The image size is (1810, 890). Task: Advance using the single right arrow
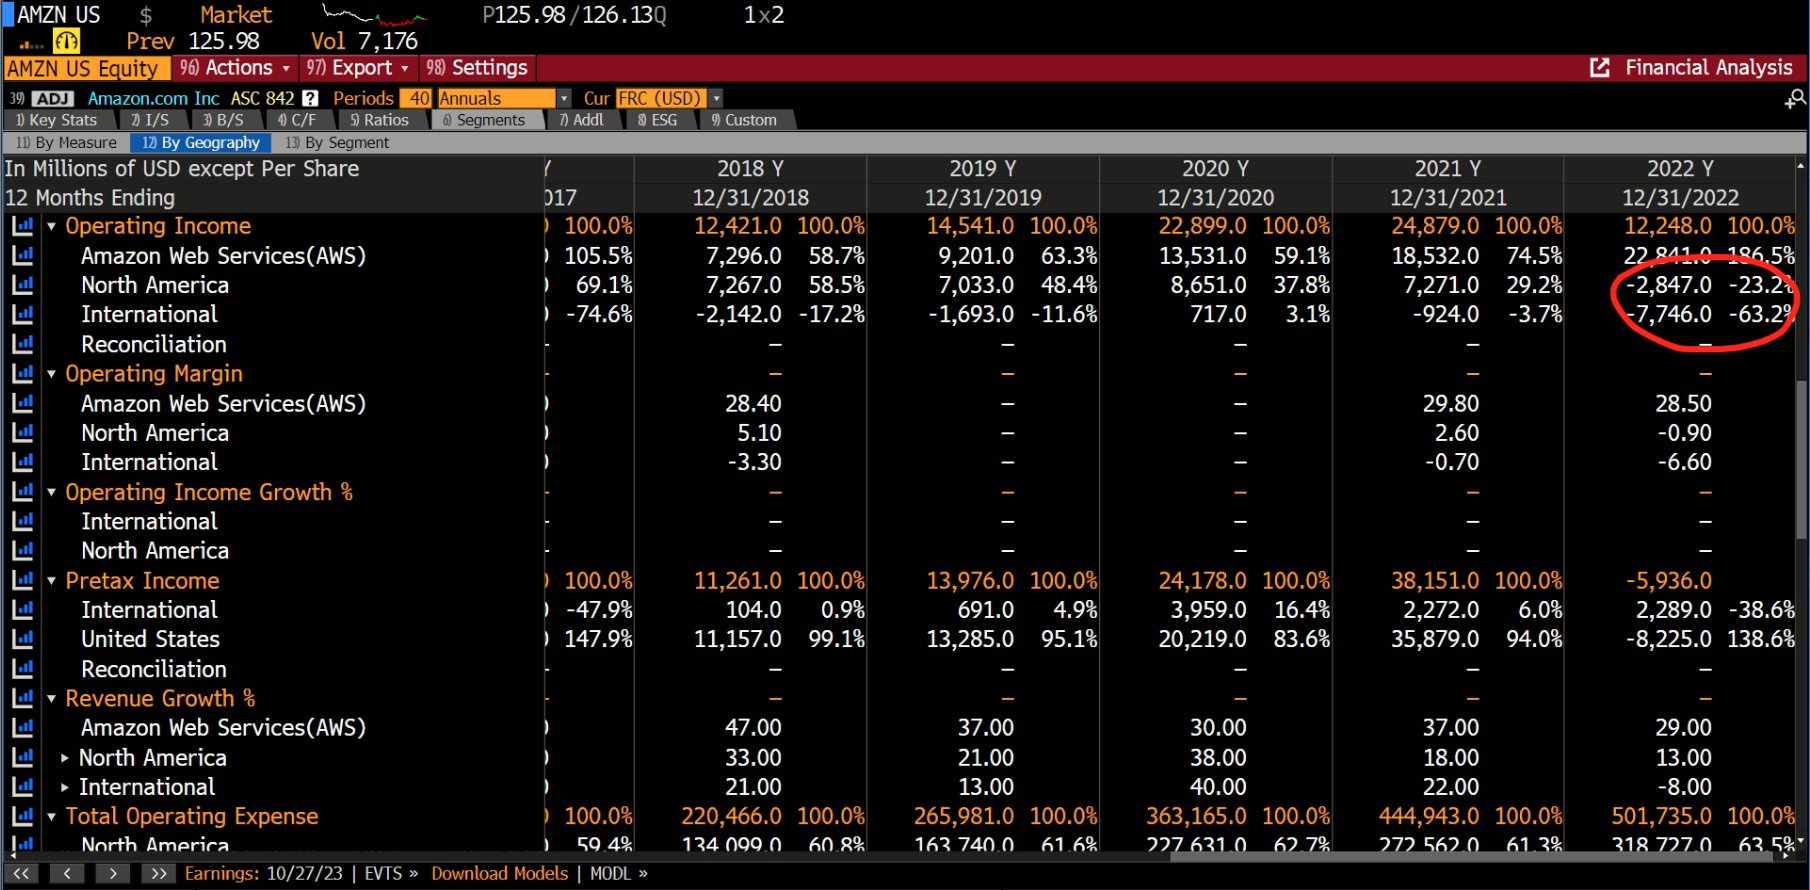tap(113, 874)
